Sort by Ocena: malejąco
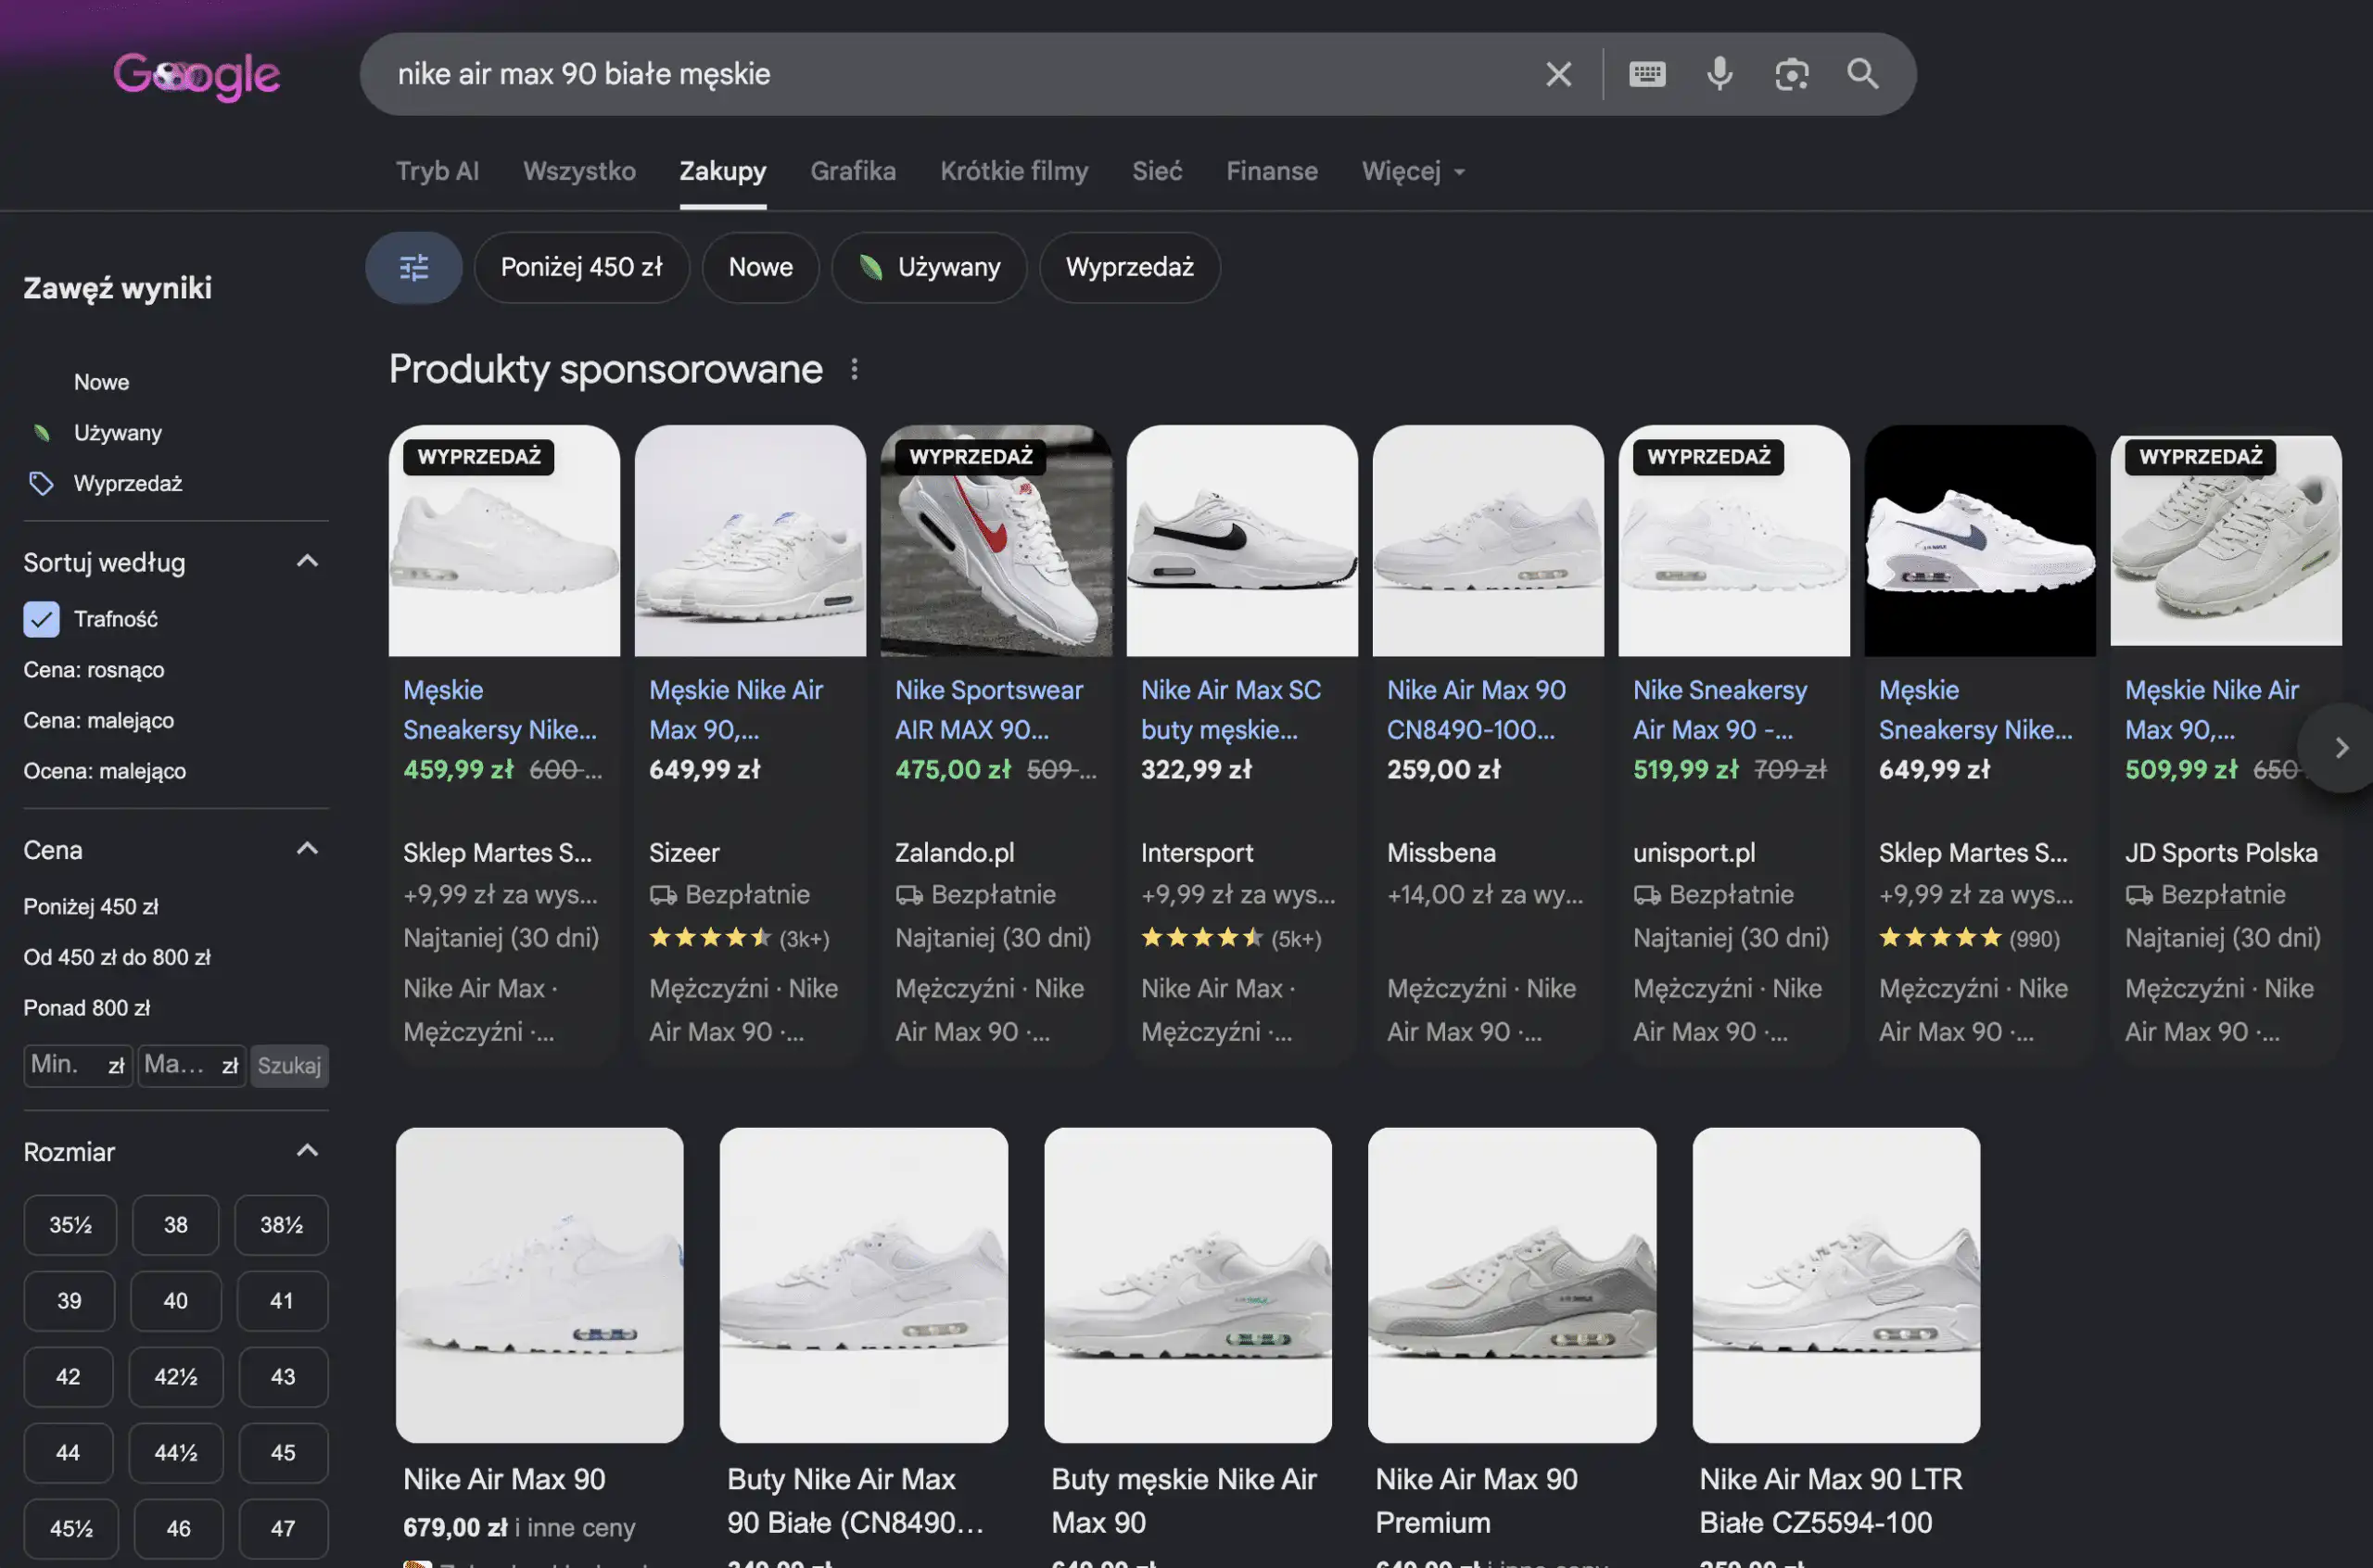This screenshot has height=1568, width=2373. click(105, 771)
